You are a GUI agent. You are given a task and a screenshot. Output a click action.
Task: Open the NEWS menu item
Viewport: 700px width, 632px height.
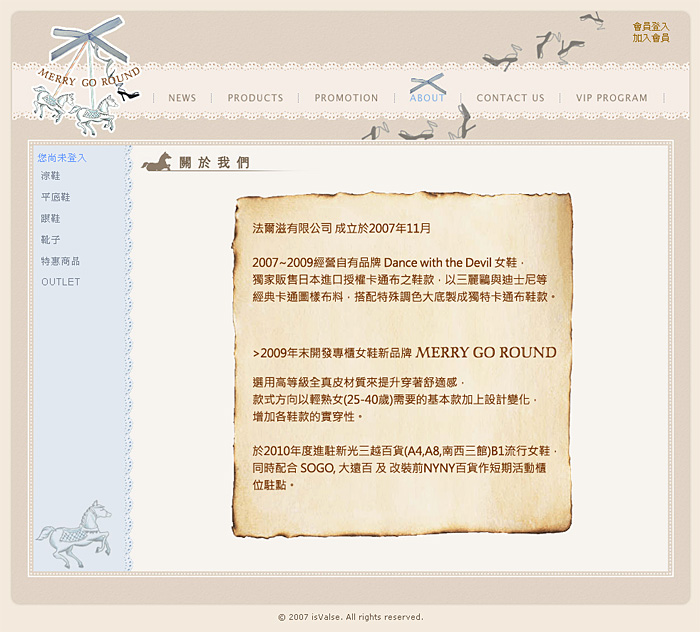point(182,98)
